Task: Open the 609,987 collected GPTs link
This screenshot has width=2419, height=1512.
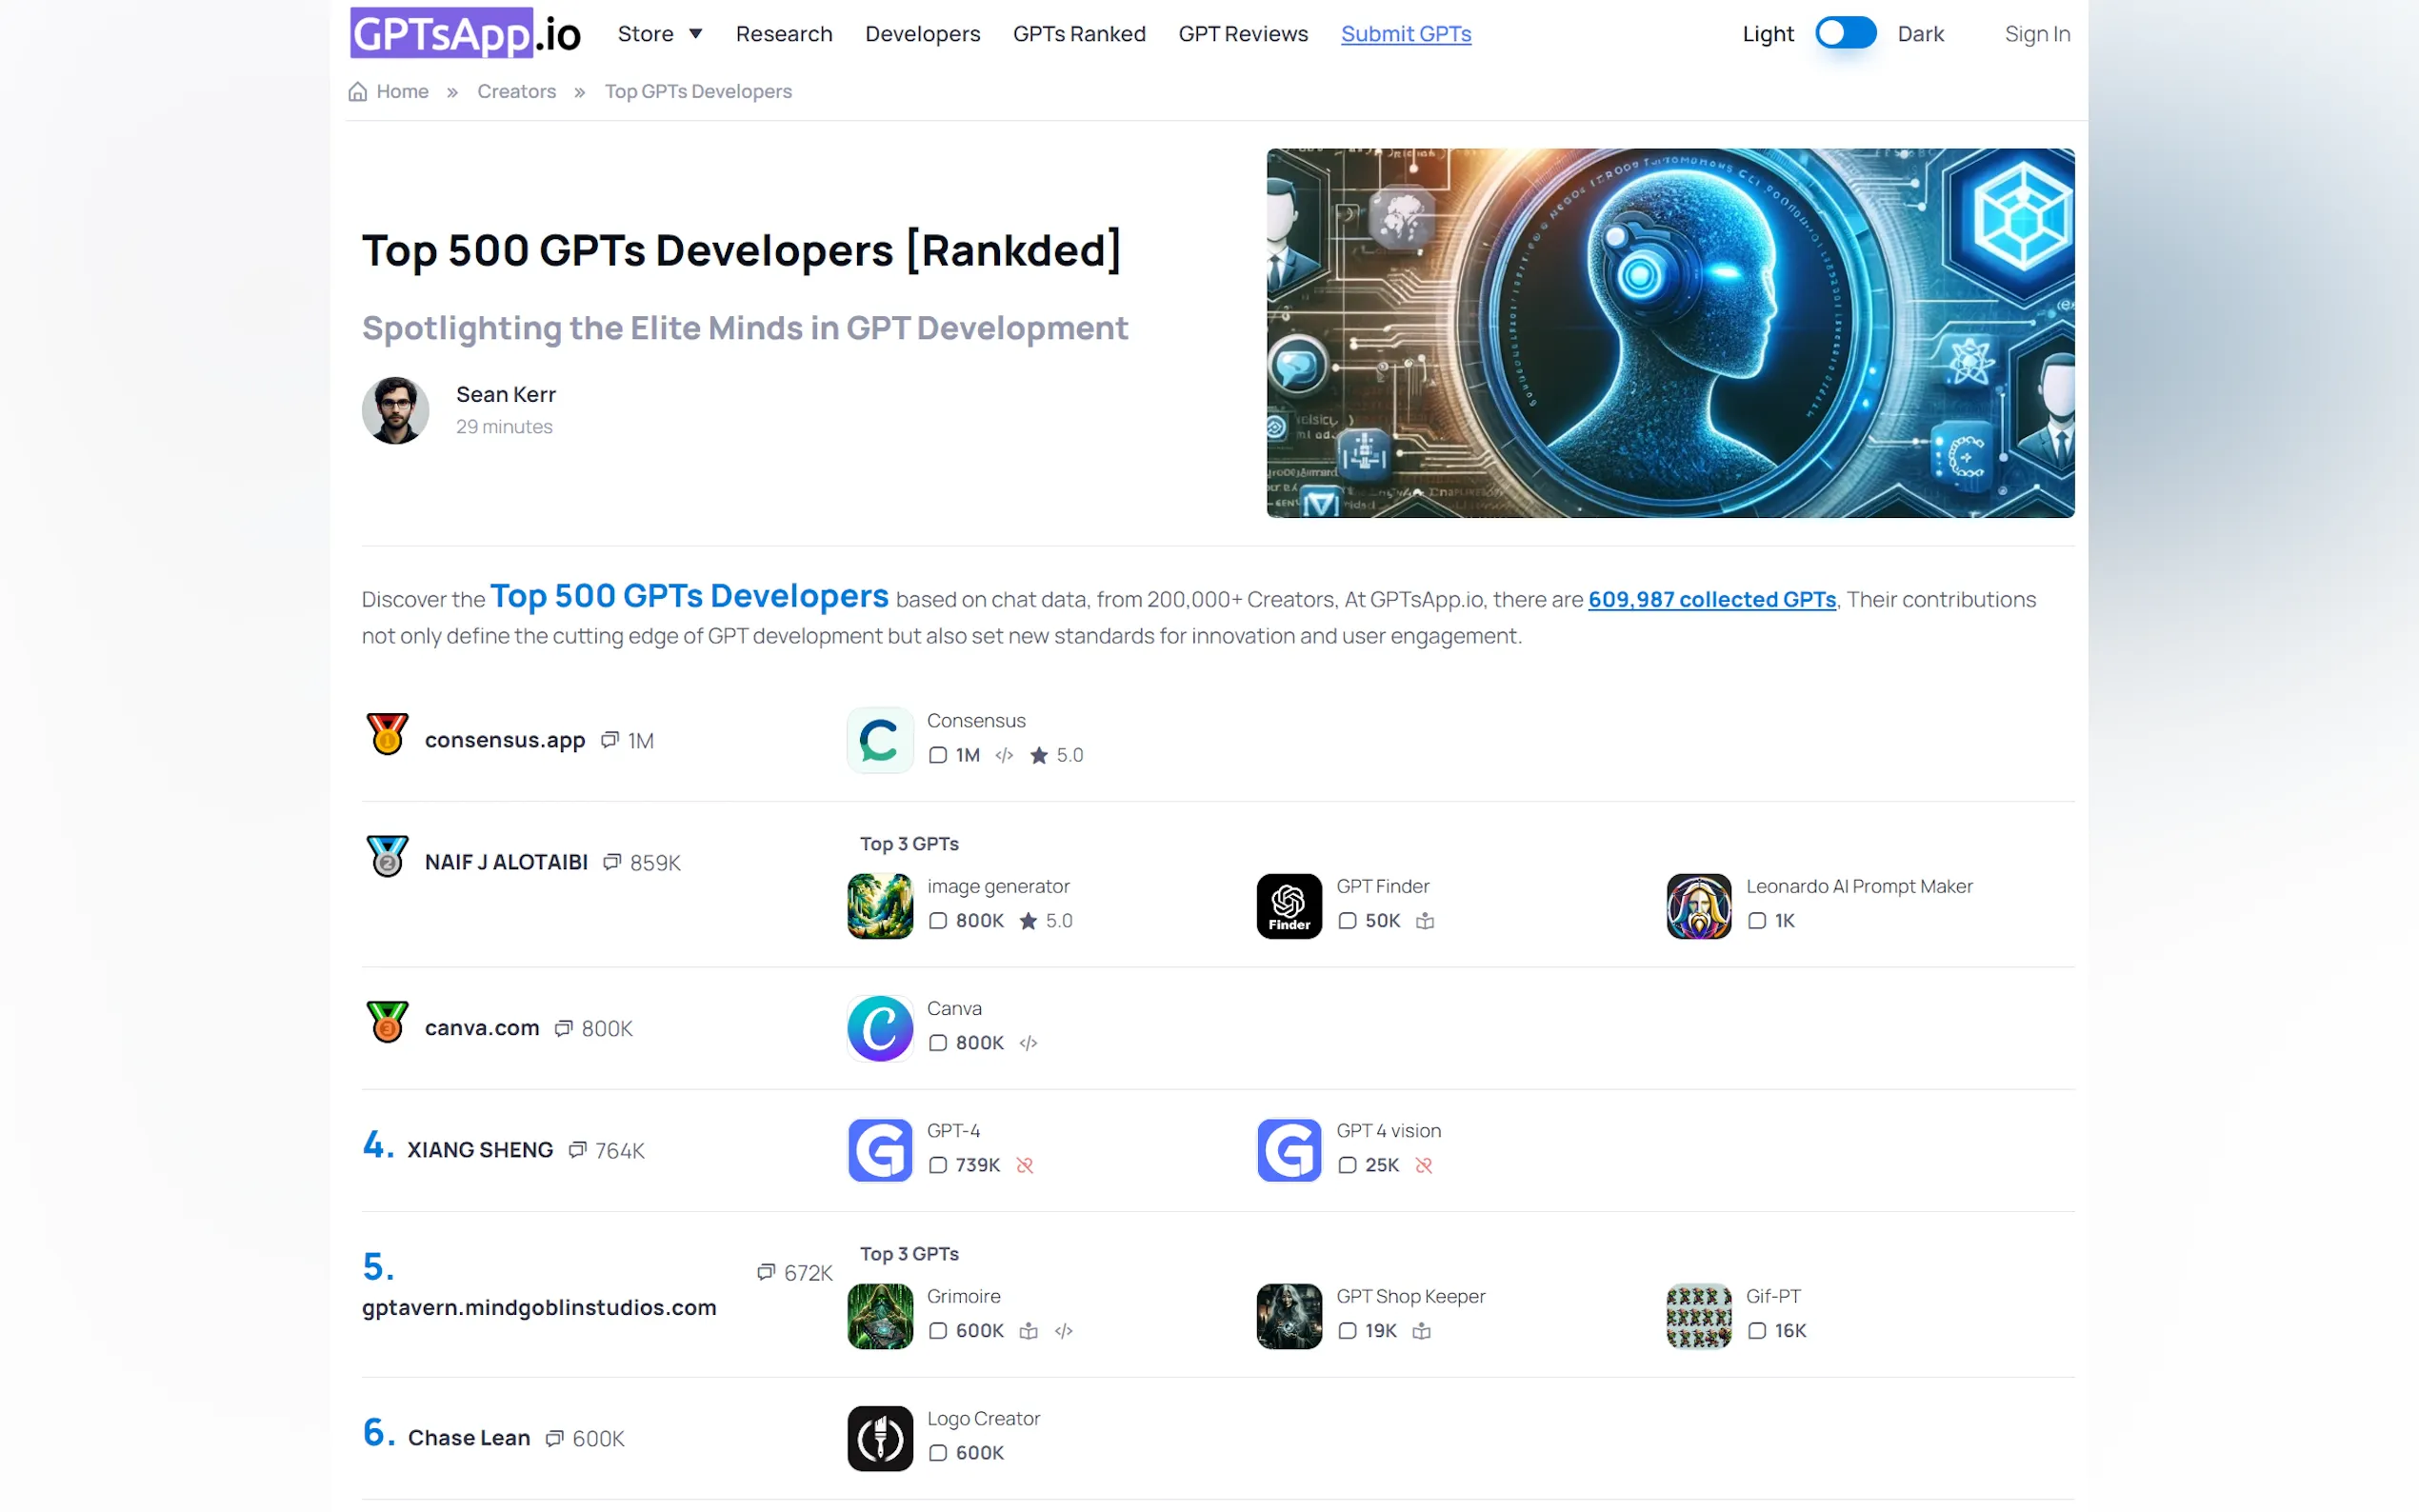Action: point(1712,600)
